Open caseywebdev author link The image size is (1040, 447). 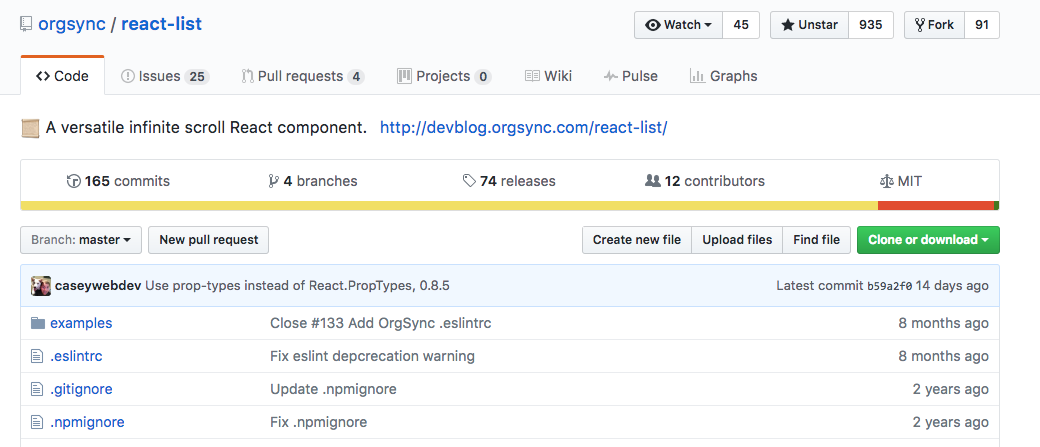click(98, 286)
